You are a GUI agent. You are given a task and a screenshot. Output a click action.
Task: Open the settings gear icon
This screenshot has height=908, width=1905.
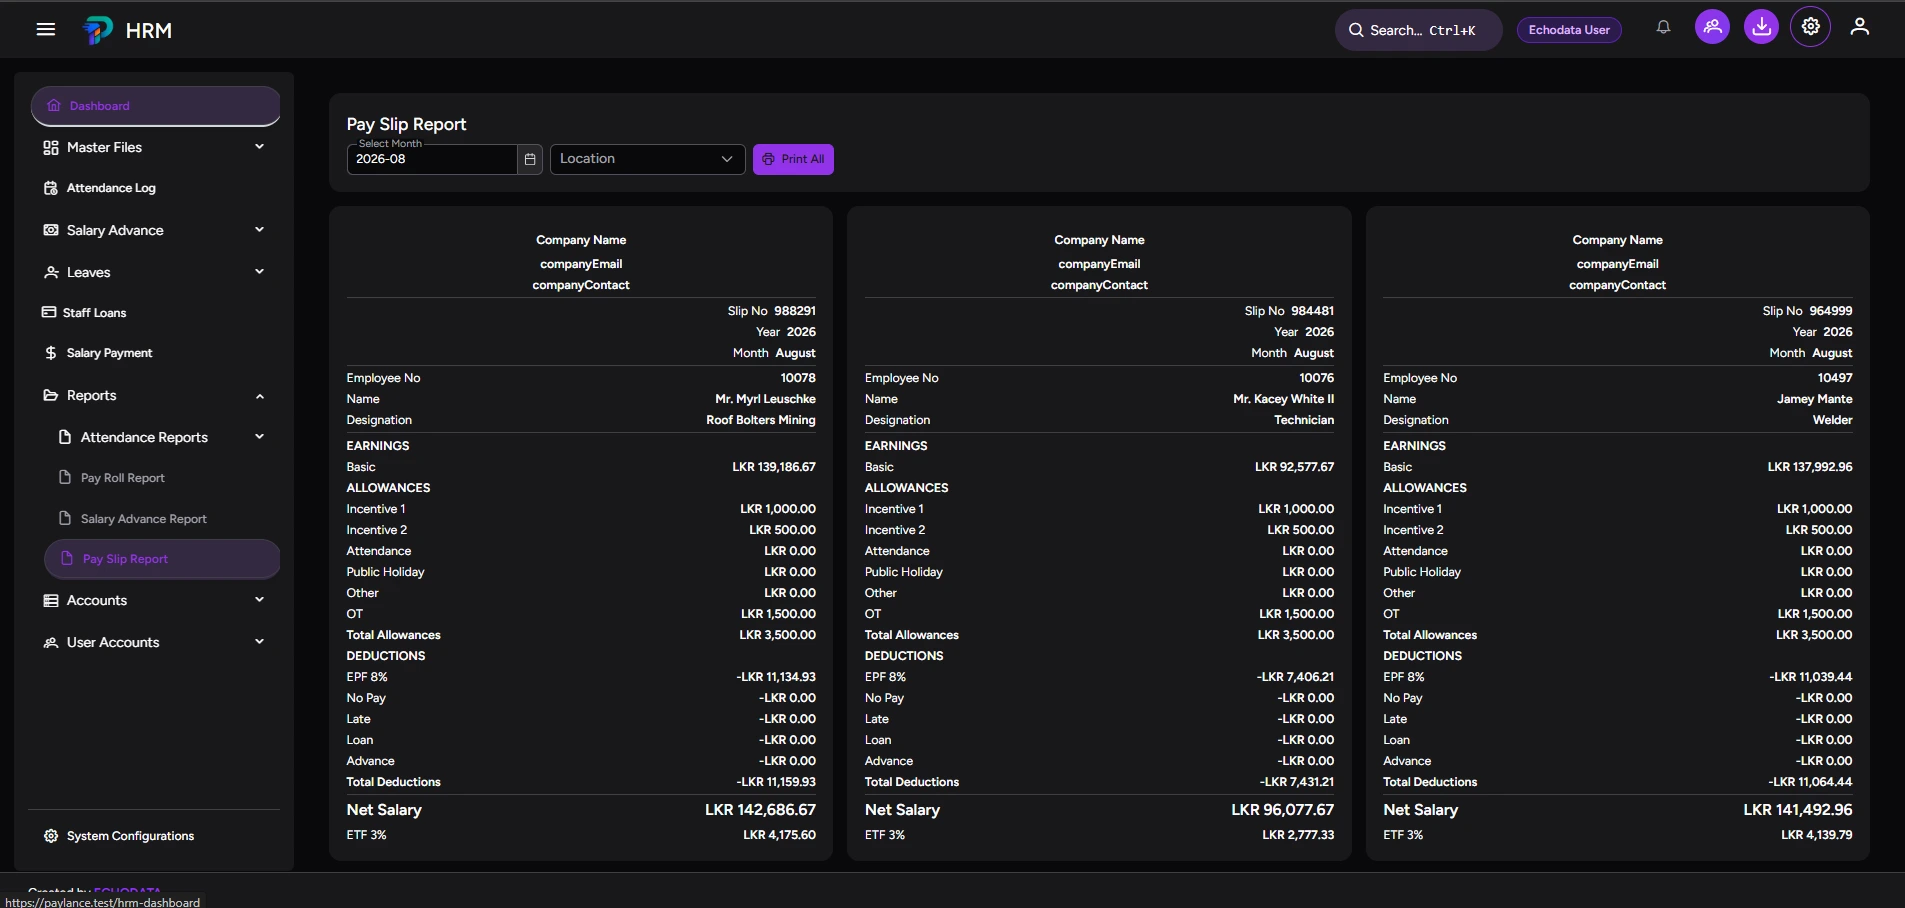[1811, 27]
